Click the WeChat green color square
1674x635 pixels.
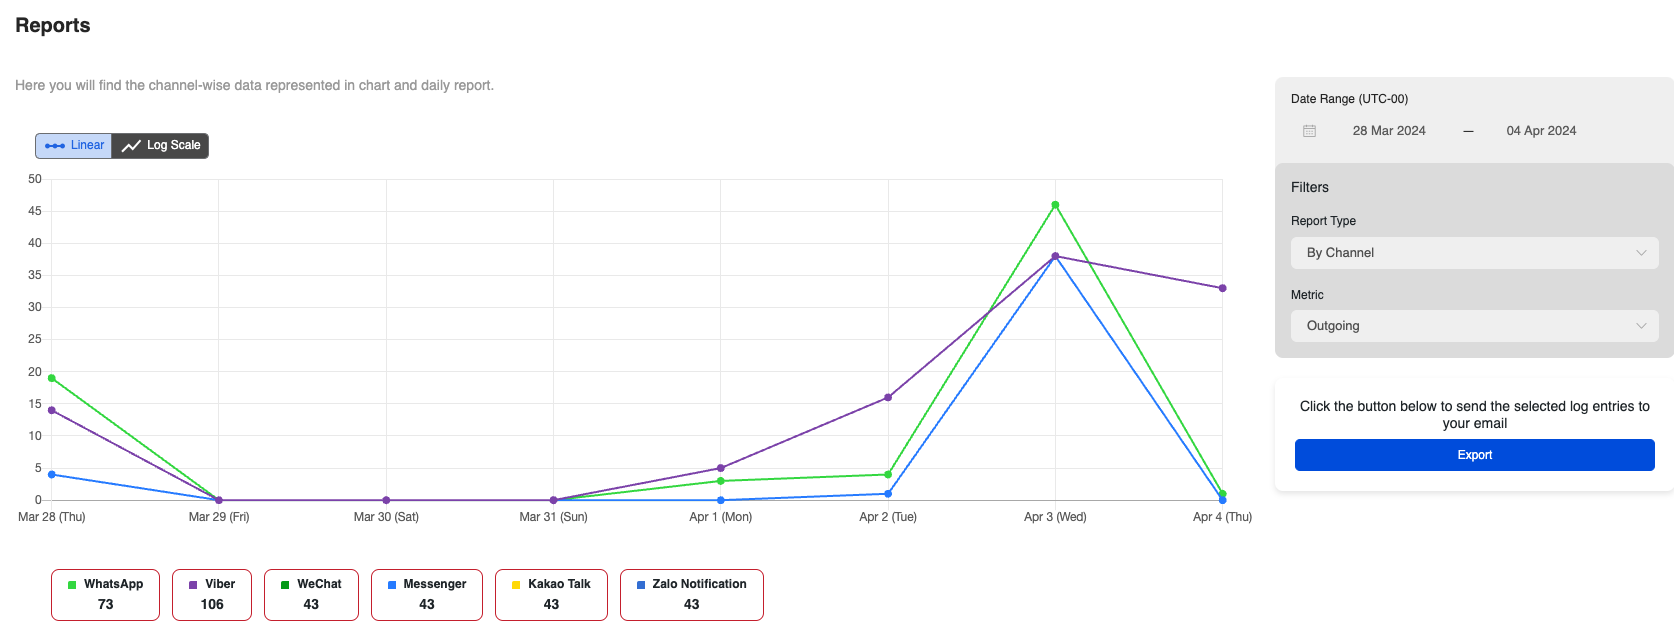(285, 585)
